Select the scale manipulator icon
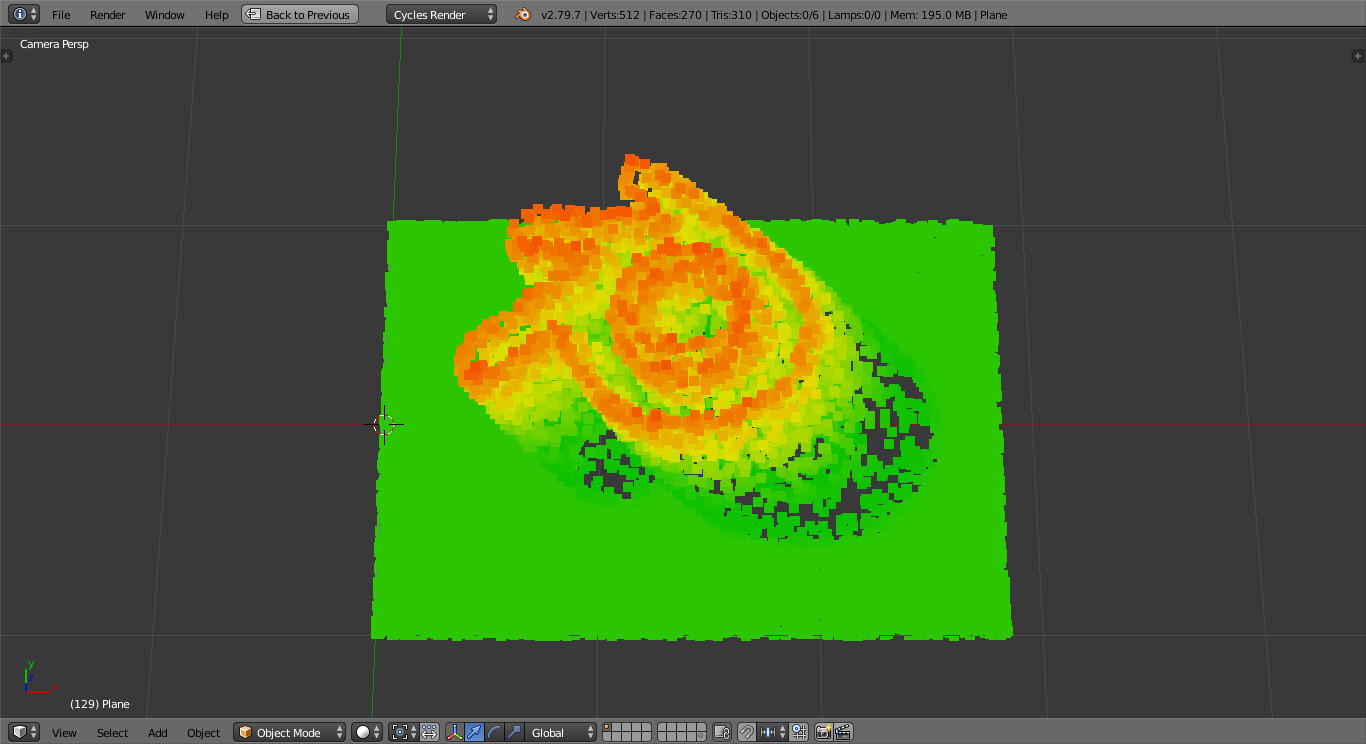Screen dimensions: 1366x744 pos(511,732)
